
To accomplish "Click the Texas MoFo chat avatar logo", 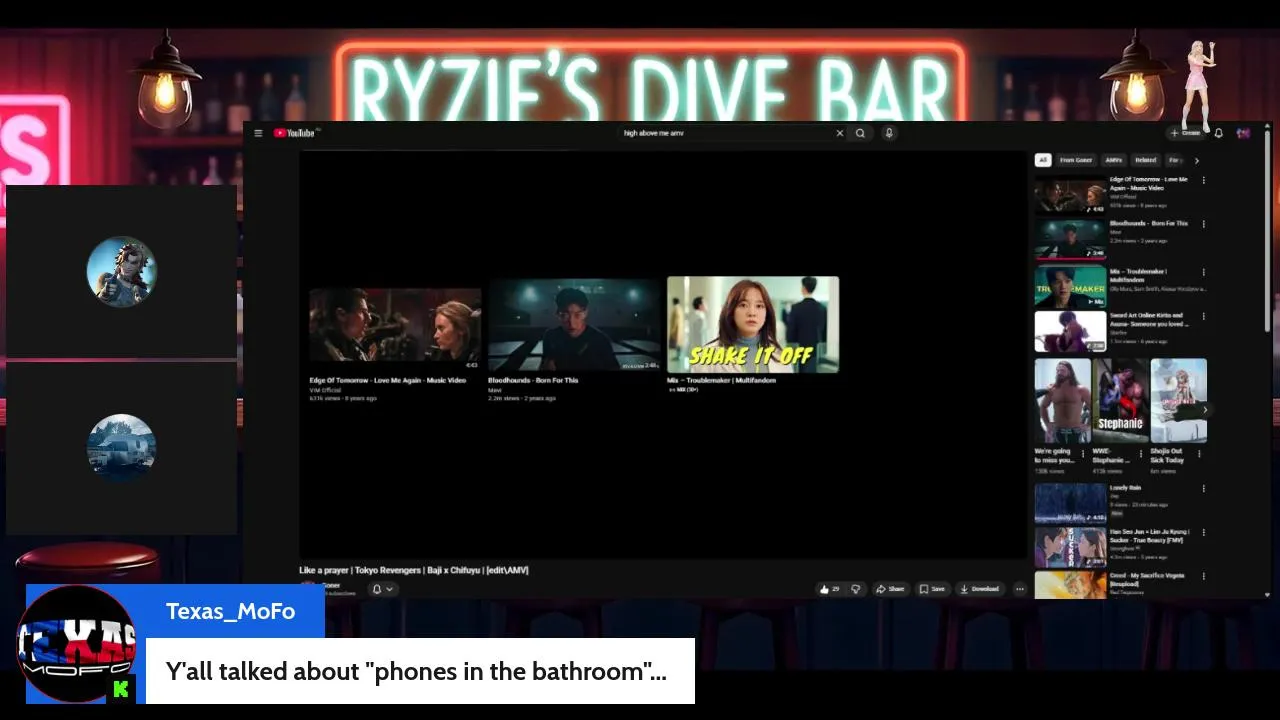I will tap(76, 644).
